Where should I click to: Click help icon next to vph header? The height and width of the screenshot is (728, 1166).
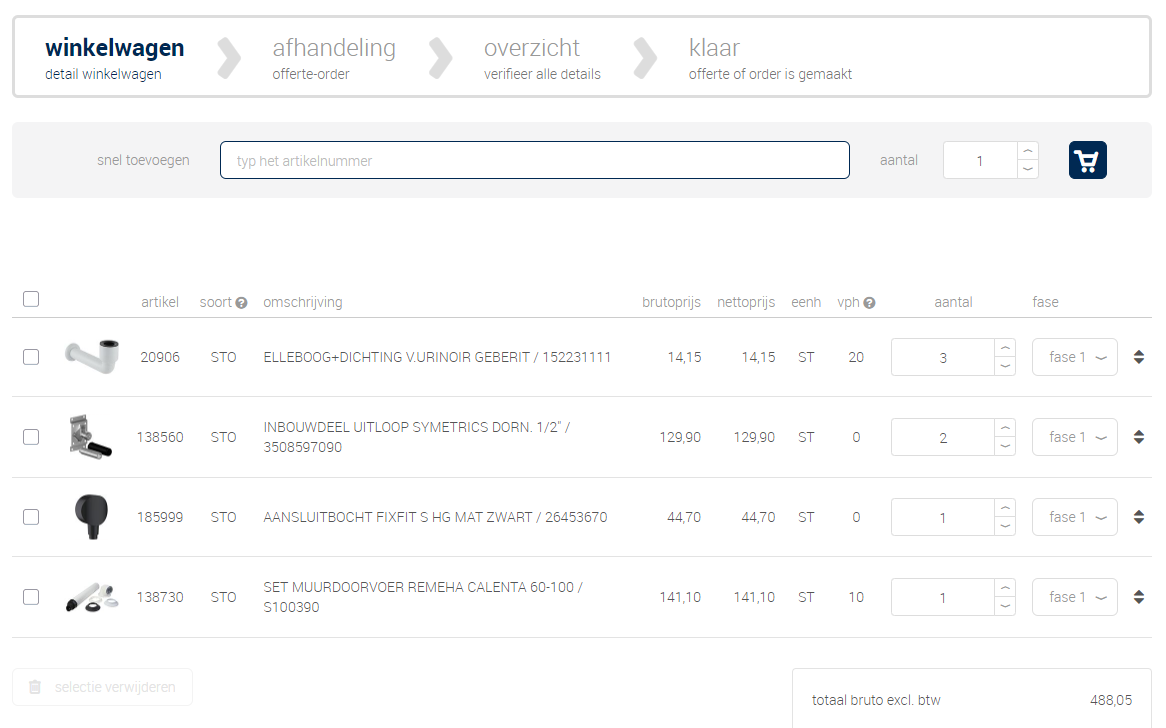(x=869, y=303)
